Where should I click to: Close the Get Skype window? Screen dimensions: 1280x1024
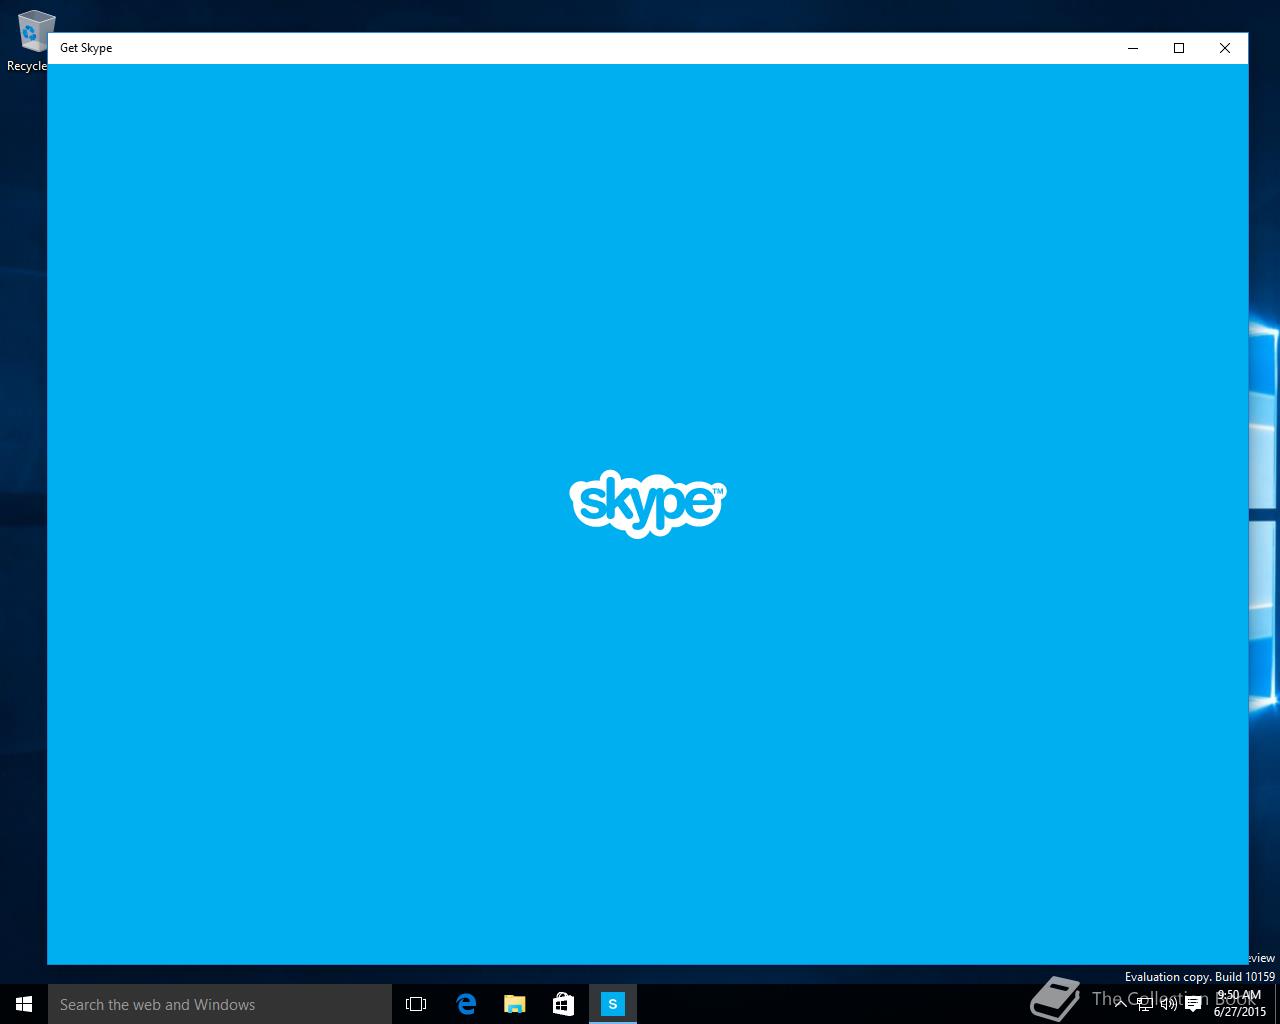[1225, 48]
